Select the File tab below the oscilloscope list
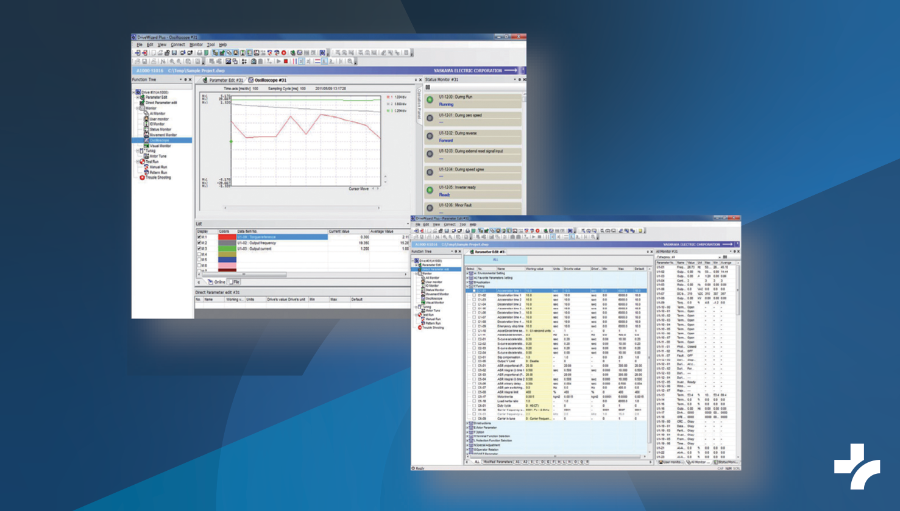 tap(235, 282)
